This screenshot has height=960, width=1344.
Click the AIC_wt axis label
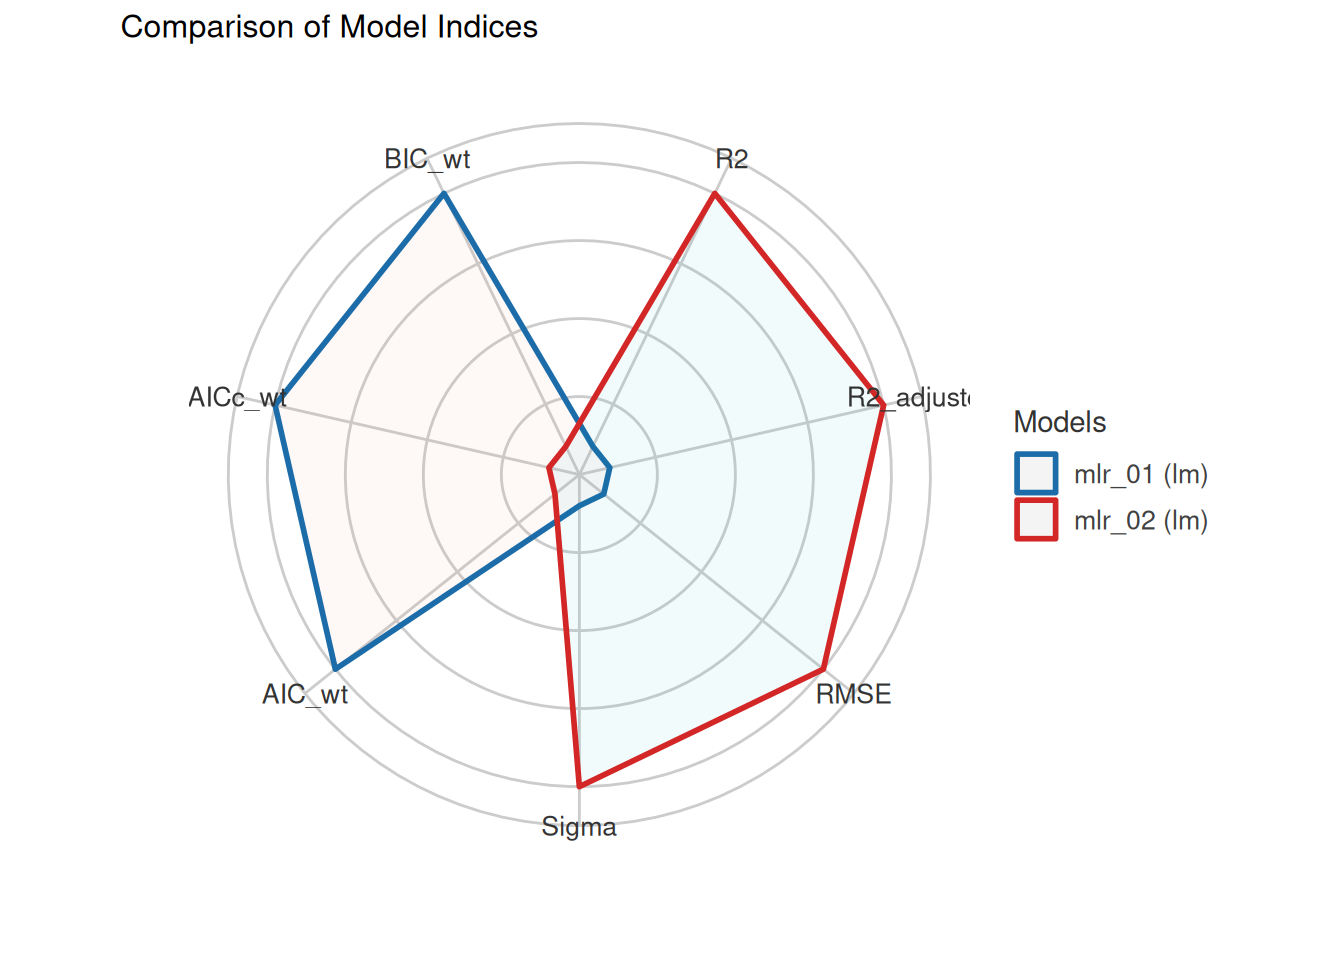tap(305, 694)
